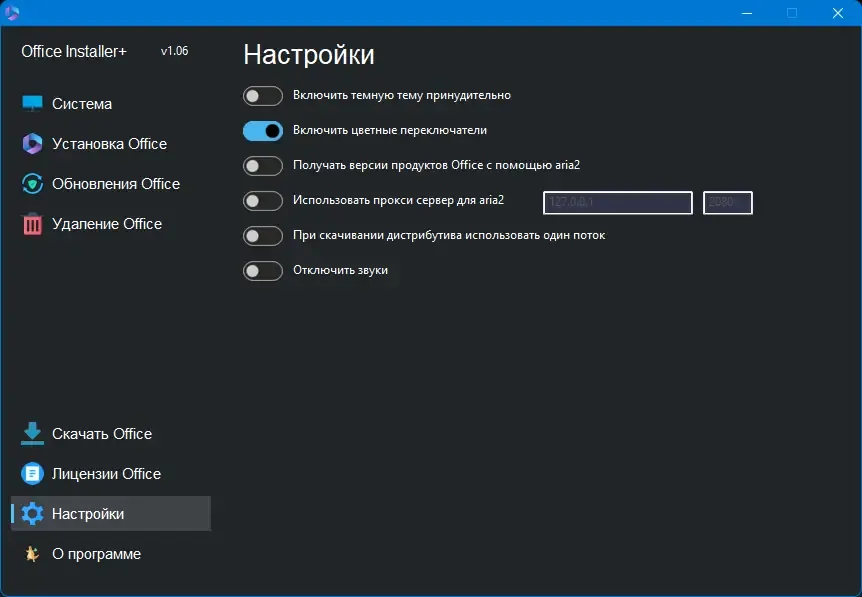Enable forced dark theme toggle
This screenshot has width=862, height=597.
(263, 96)
